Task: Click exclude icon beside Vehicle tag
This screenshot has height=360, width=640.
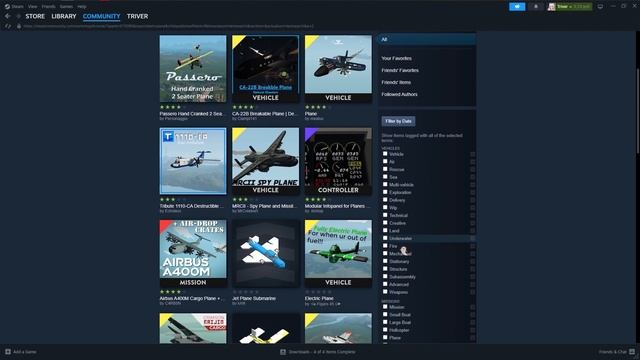Action: [x=472, y=154]
